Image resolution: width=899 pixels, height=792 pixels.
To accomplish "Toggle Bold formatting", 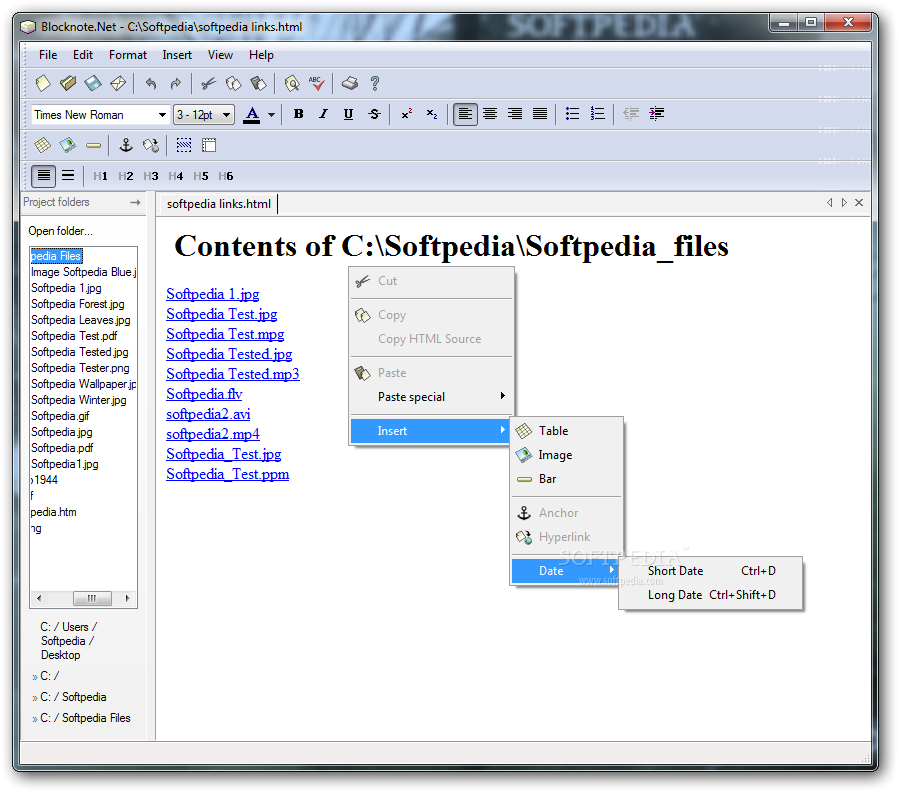I will (298, 114).
